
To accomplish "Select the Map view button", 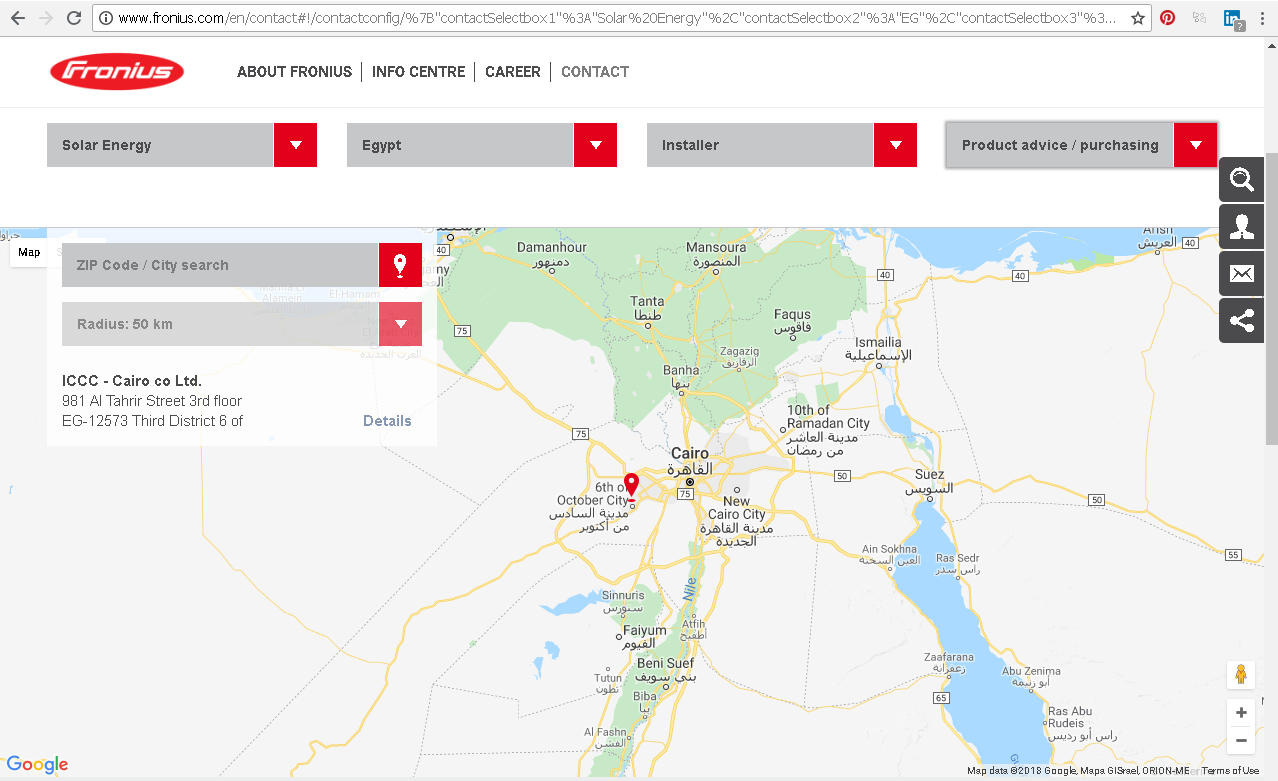I will (29, 252).
